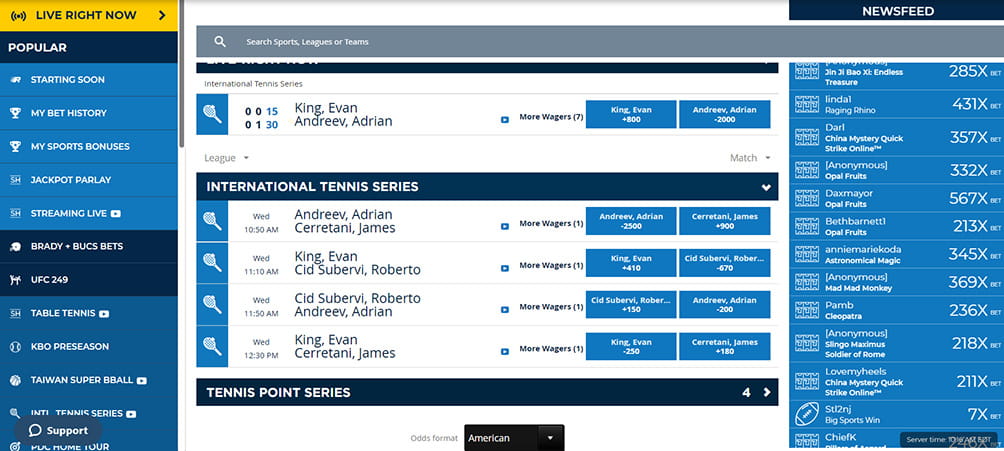Open My Bet History
This screenshot has width=1004, height=451.
tap(88, 113)
